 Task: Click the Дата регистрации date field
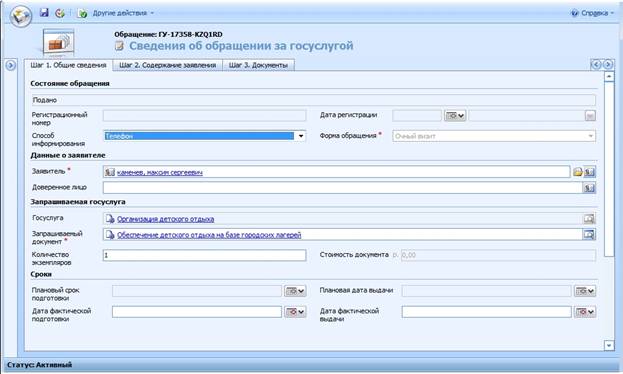[417, 116]
